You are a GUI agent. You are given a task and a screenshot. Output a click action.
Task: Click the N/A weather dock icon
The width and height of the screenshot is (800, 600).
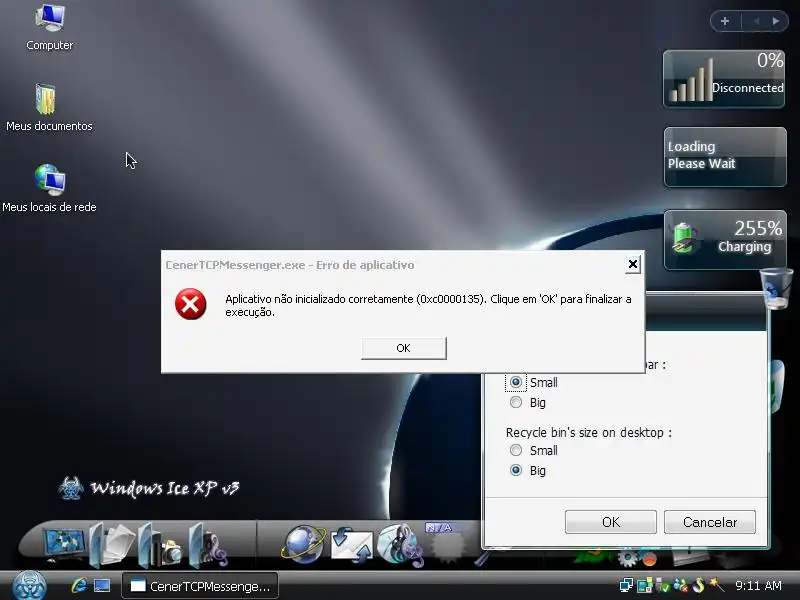445,542
